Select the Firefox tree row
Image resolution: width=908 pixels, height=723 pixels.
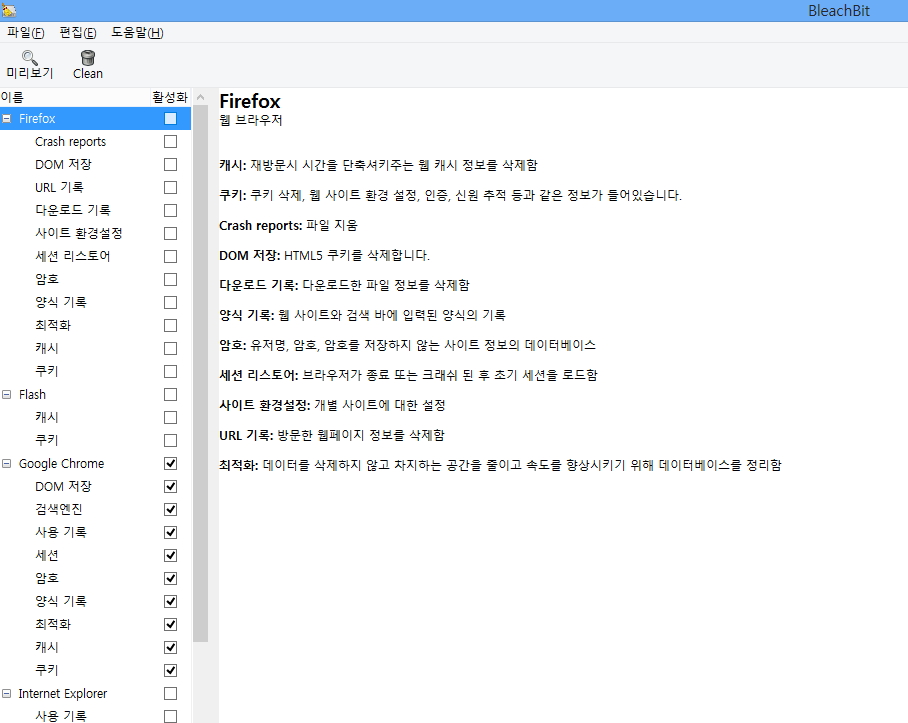96,119
